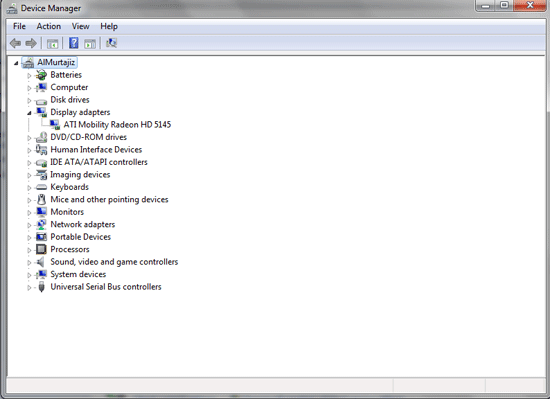Viewport: 550px width, 399px height.
Task: Expand the Human Interface Devices arrow
Action: point(29,150)
